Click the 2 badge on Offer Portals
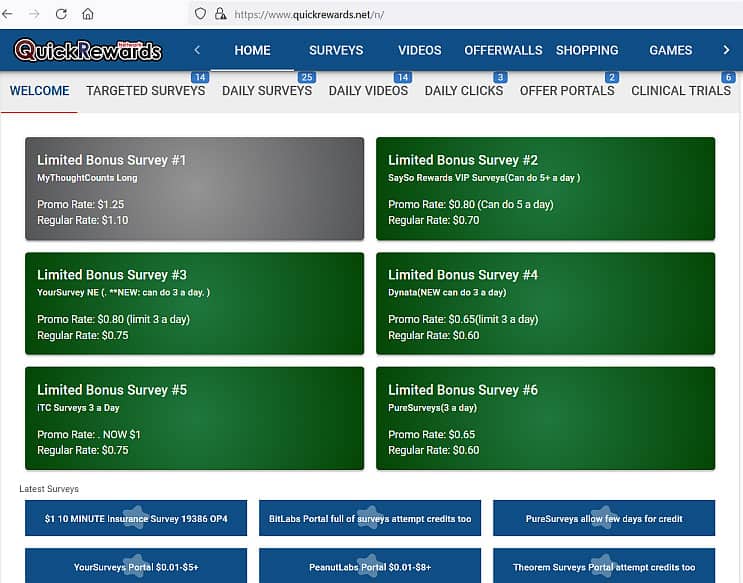Image resolution: width=743 pixels, height=583 pixels. pyautogui.click(x=612, y=77)
